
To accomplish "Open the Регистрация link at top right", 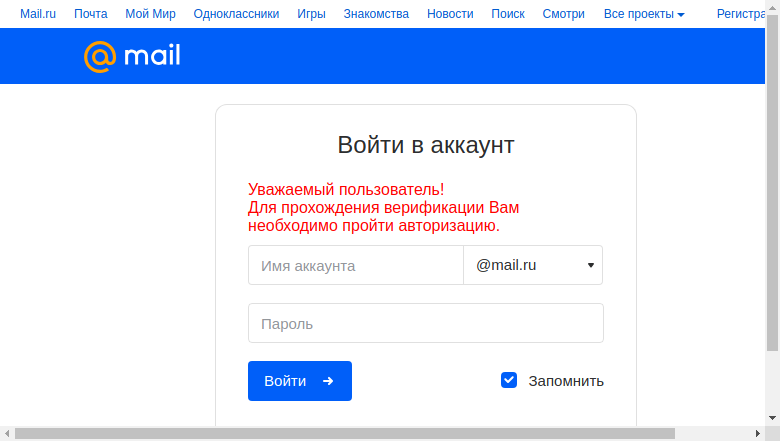I will pyautogui.click(x=741, y=14).
